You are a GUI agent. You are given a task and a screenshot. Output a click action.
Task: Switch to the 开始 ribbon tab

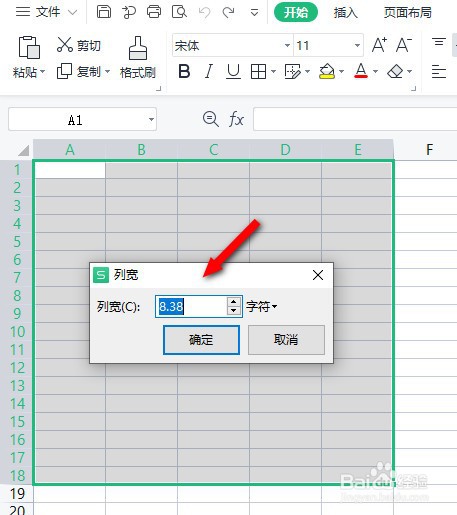[296, 13]
